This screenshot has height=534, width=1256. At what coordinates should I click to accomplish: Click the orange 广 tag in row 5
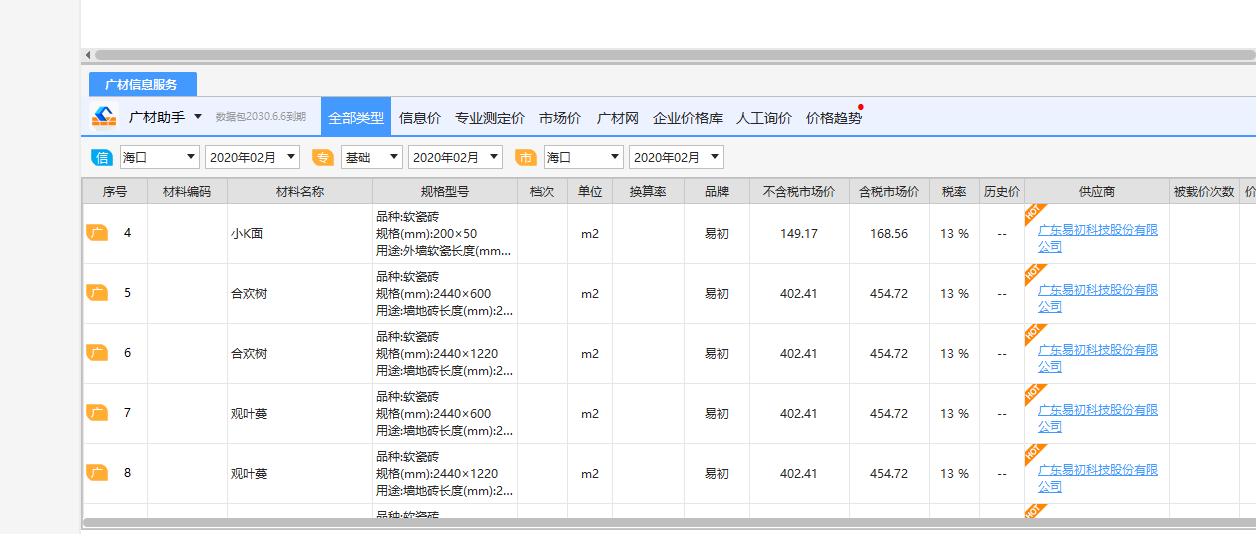97,293
